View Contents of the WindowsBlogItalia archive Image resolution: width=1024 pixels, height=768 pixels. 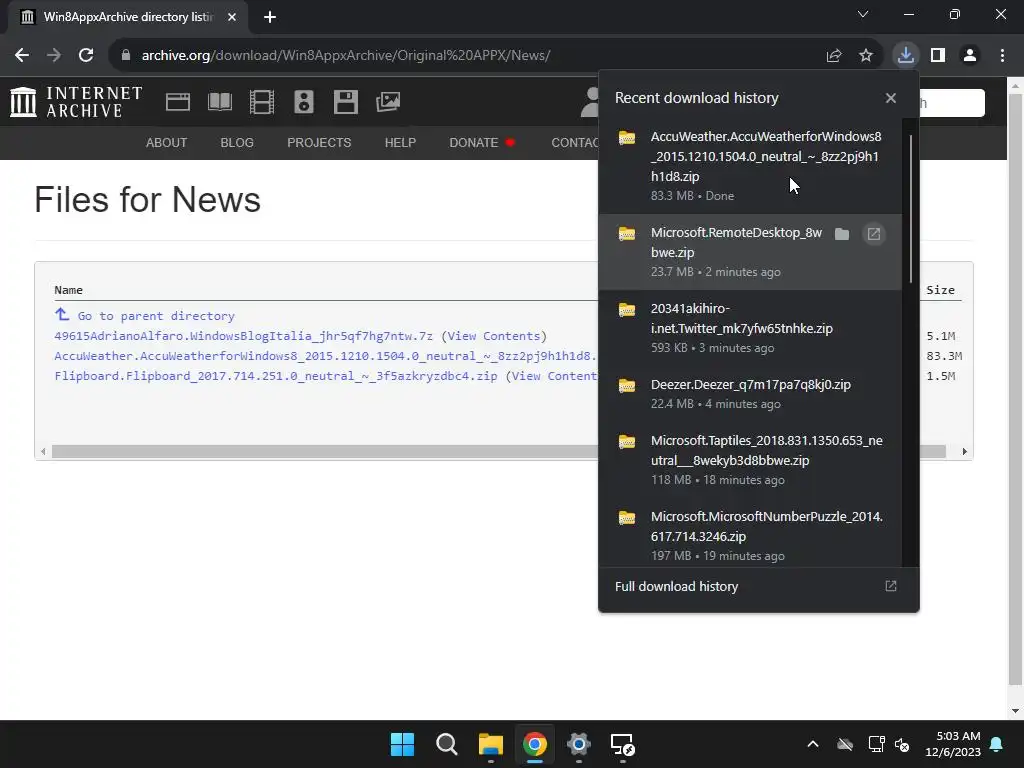(x=494, y=336)
